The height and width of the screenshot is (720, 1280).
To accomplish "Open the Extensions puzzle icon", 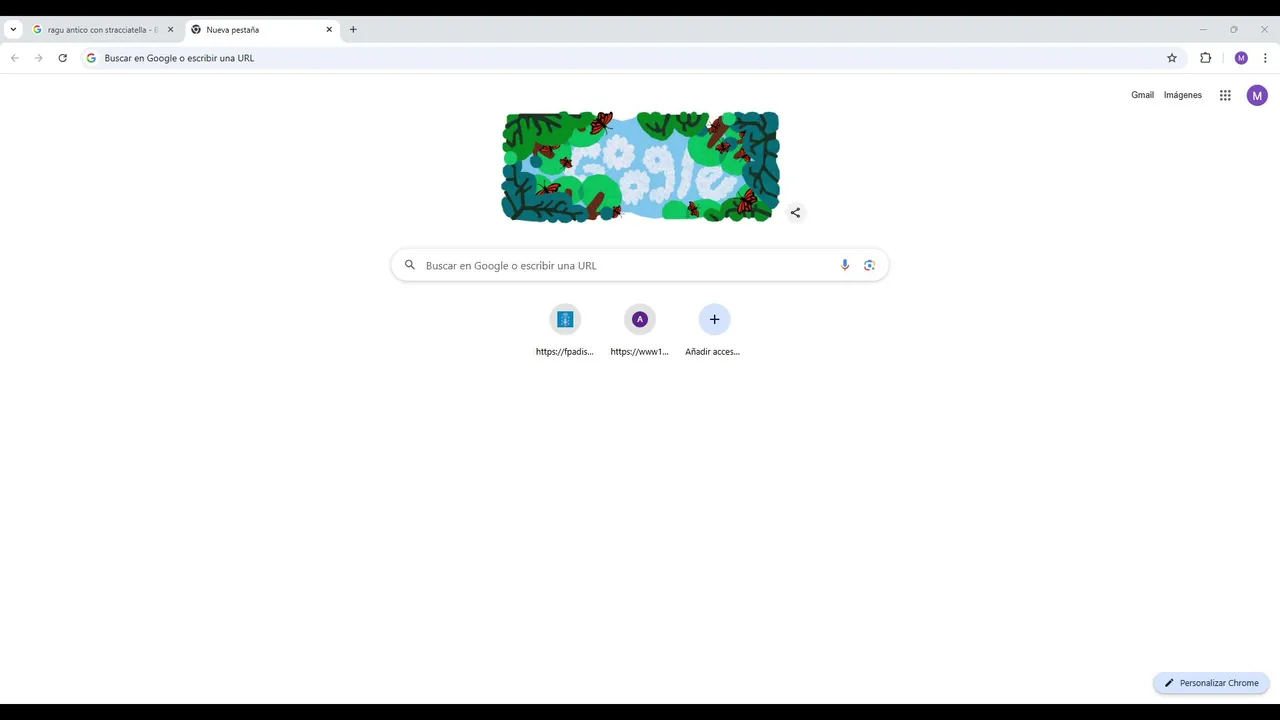I will point(1206,58).
